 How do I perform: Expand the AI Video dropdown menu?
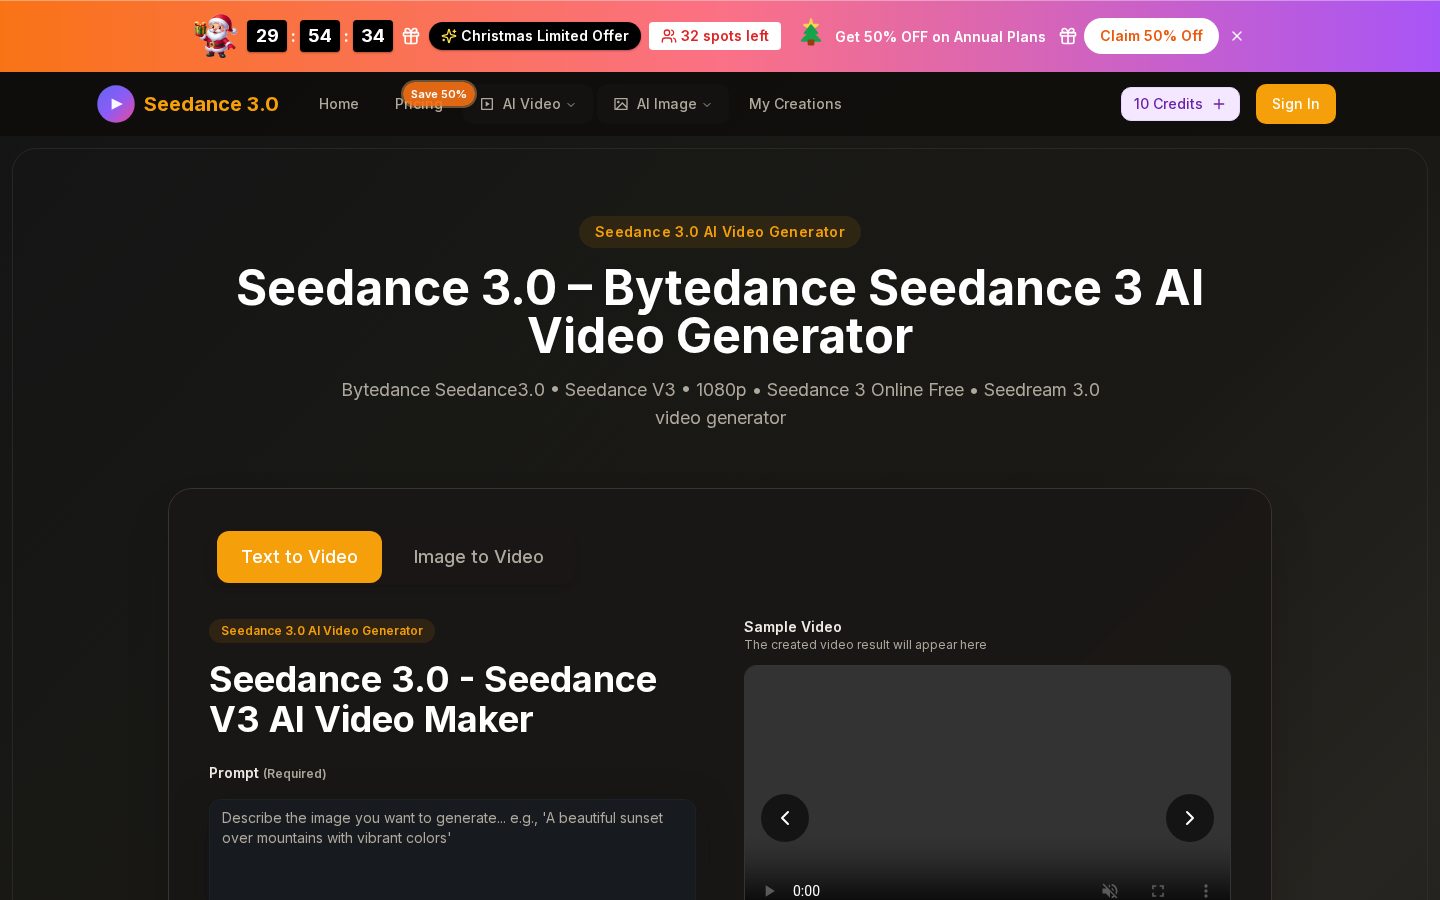coord(528,104)
